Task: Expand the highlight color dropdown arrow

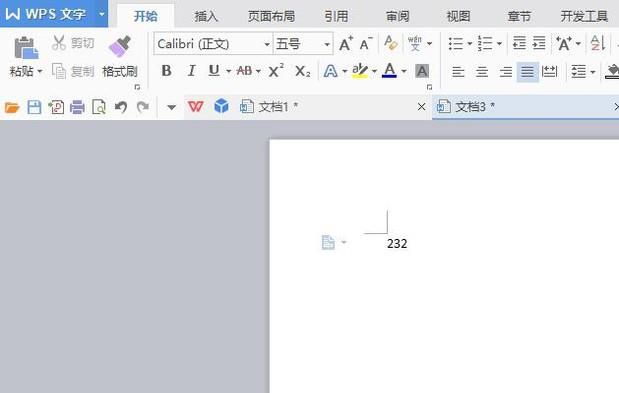Action: 374,71
